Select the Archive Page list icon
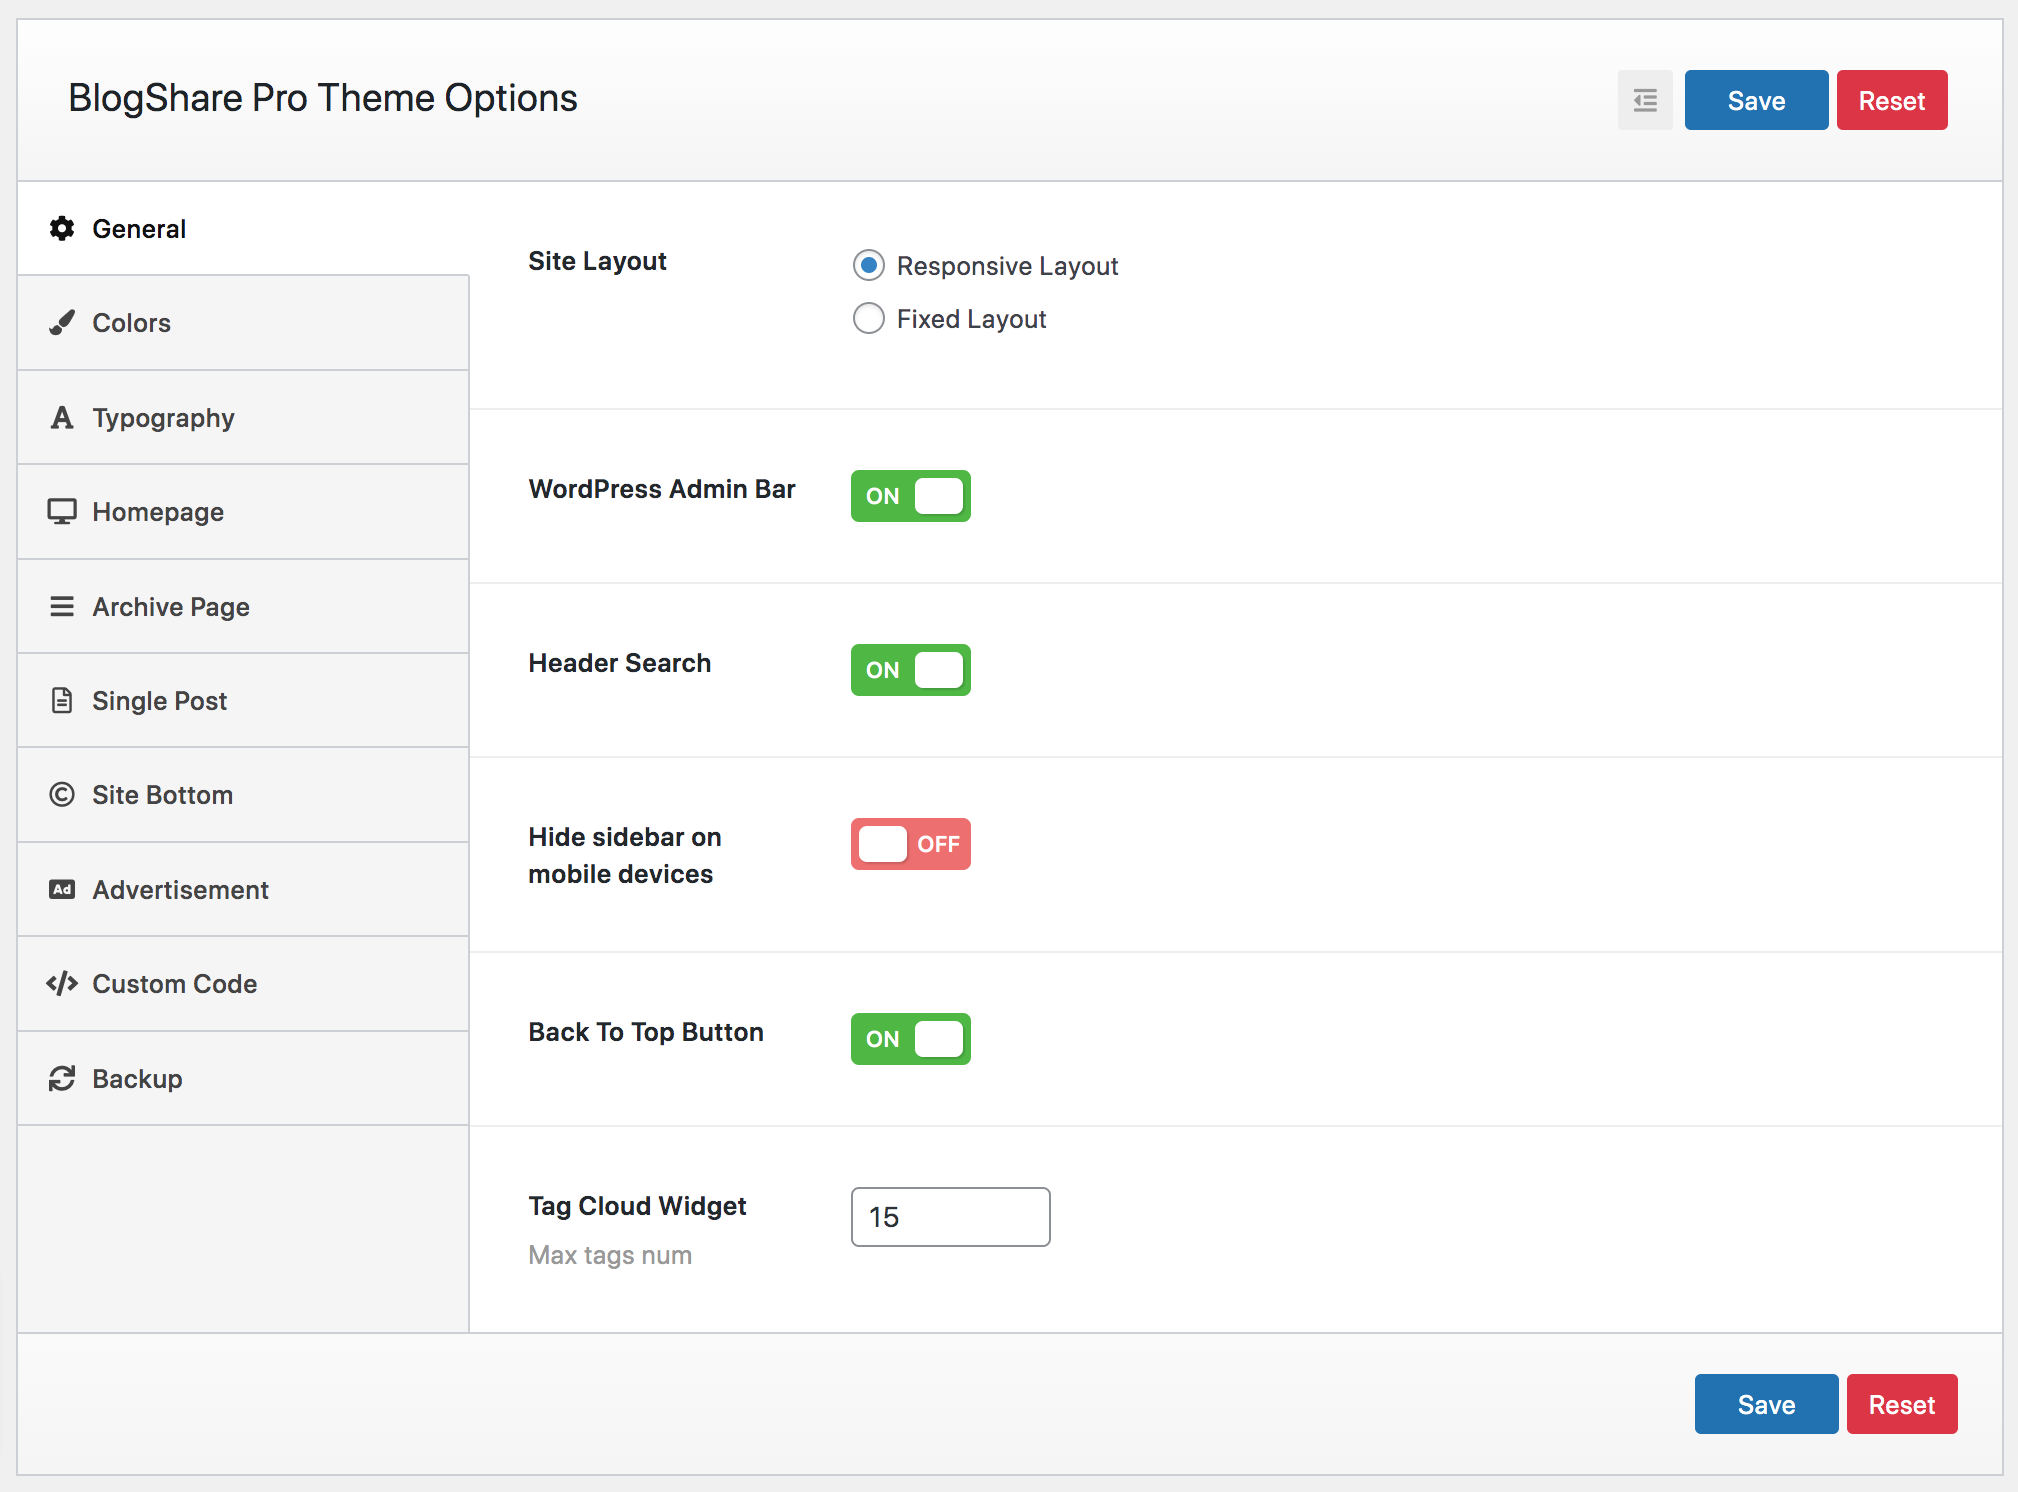This screenshot has width=2018, height=1492. pos(61,606)
